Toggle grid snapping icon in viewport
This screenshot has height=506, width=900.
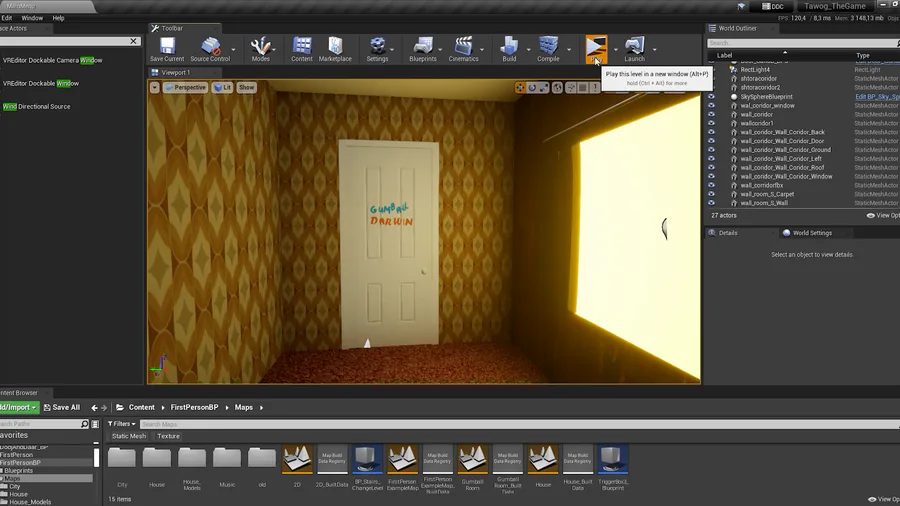point(583,88)
